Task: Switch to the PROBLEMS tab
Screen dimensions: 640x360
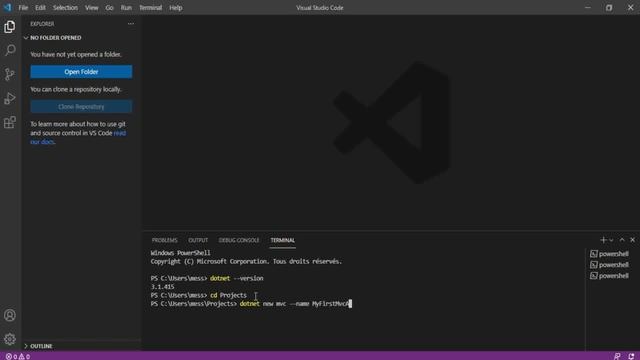Action: 164,240
